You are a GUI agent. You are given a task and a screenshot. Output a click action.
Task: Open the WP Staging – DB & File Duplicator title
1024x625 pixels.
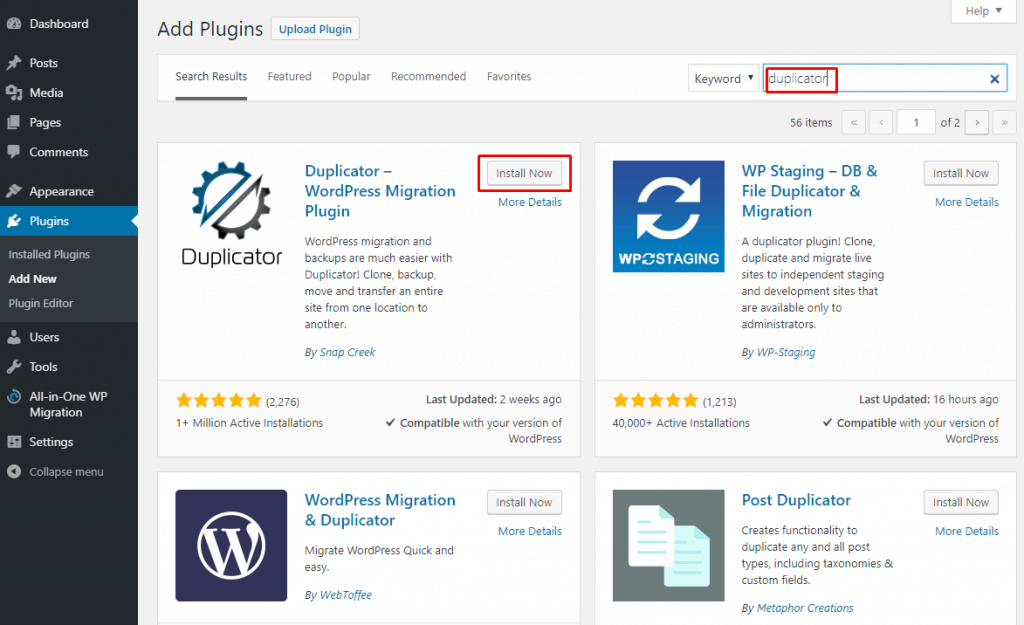coord(810,191)
